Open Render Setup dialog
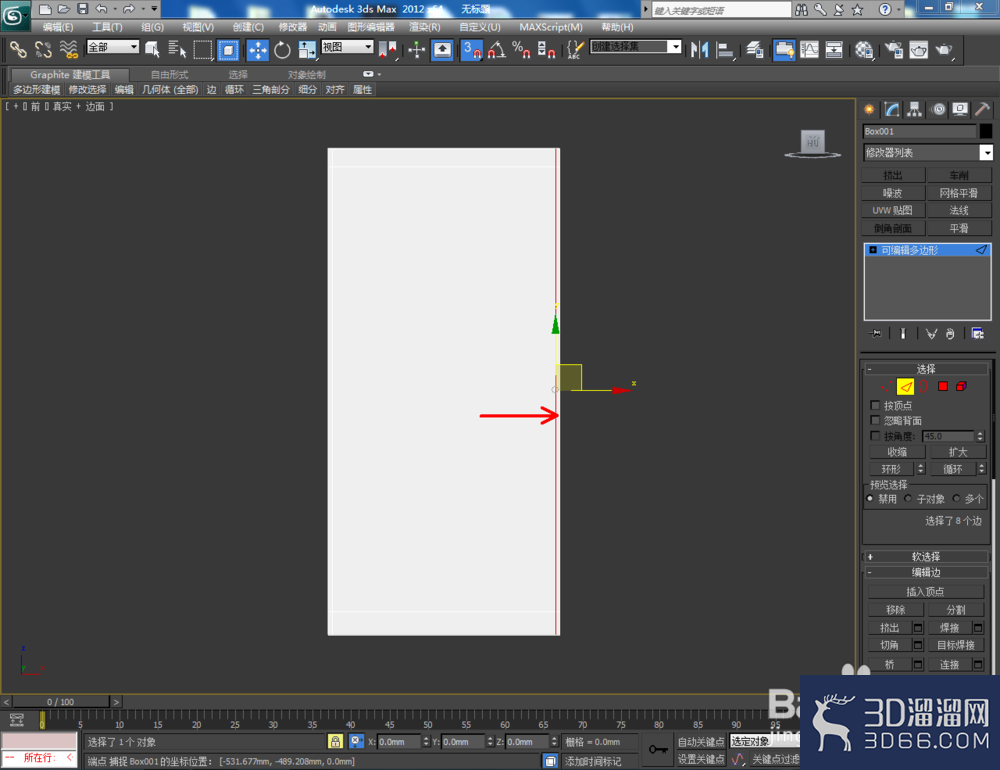Viewport: 1000px width, 770px height. 893,49
